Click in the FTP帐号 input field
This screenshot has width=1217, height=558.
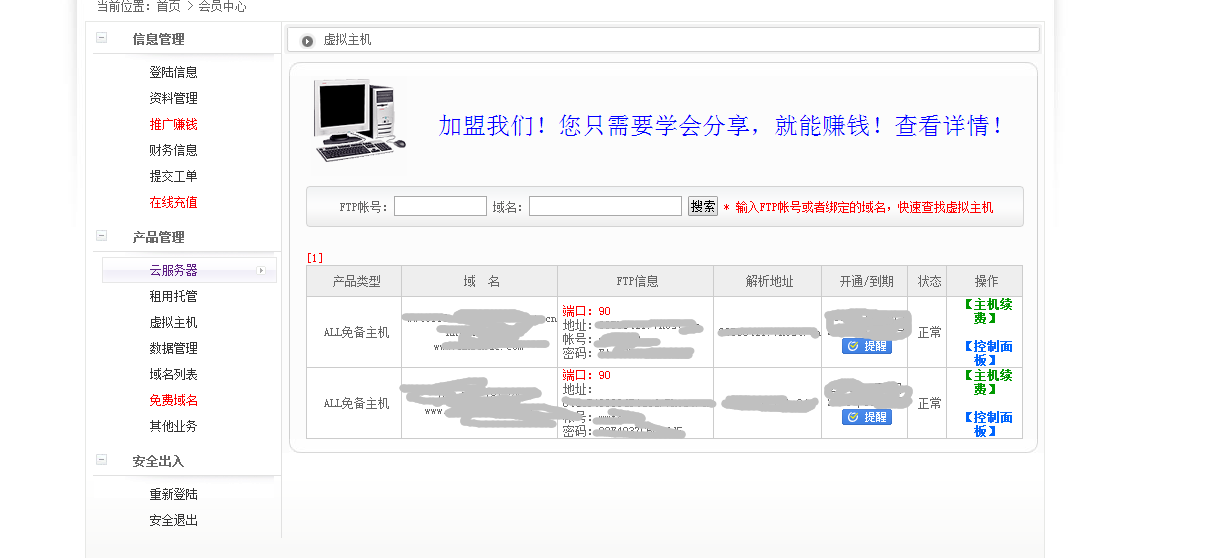pos(440,206)
